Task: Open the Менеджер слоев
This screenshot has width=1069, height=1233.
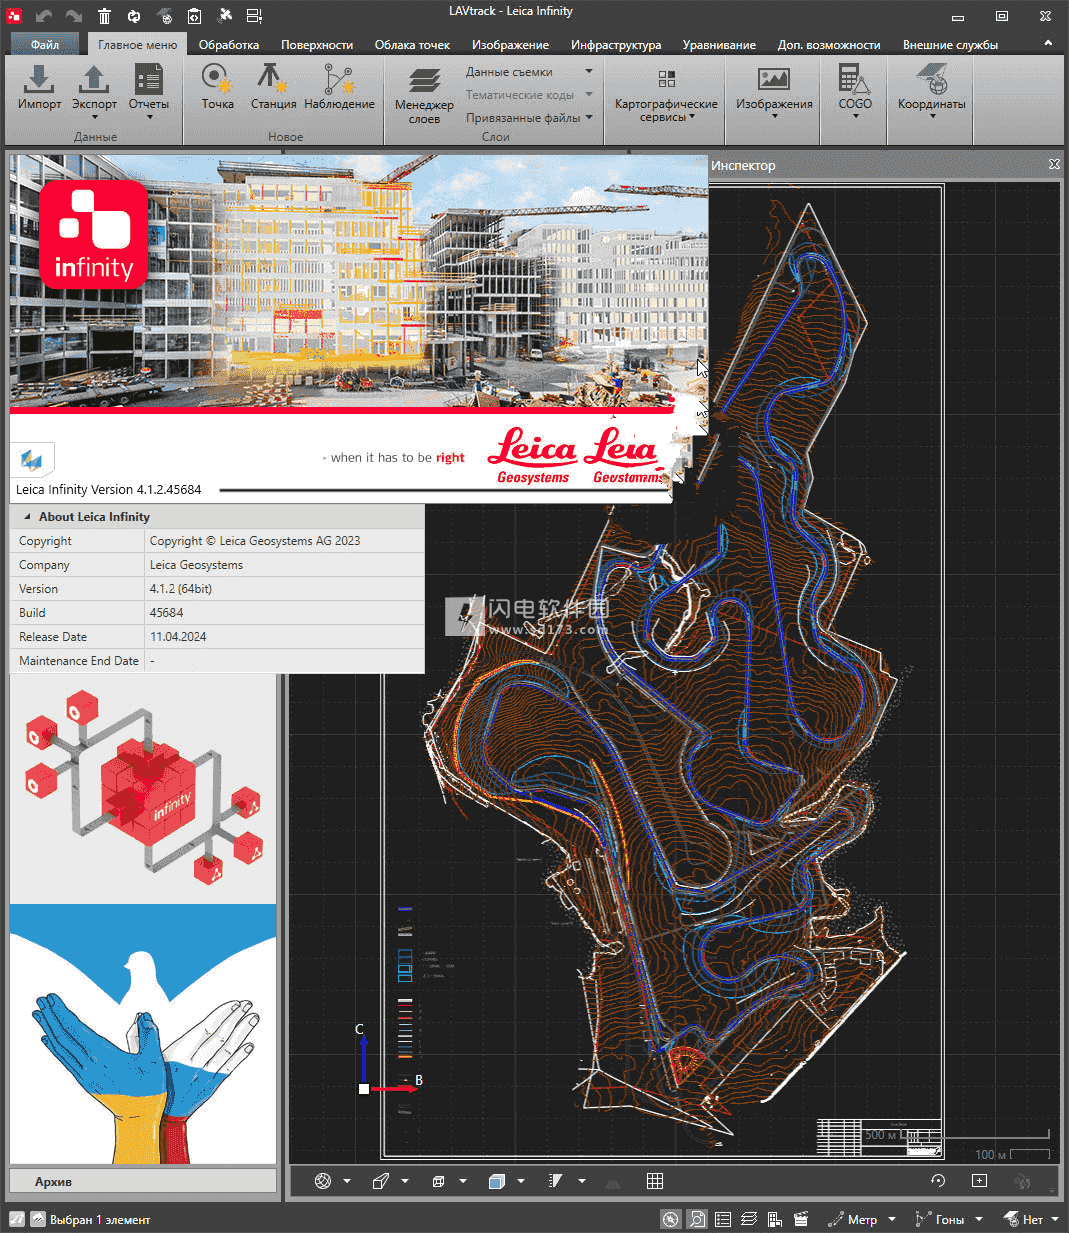Action: coord(424,95)
